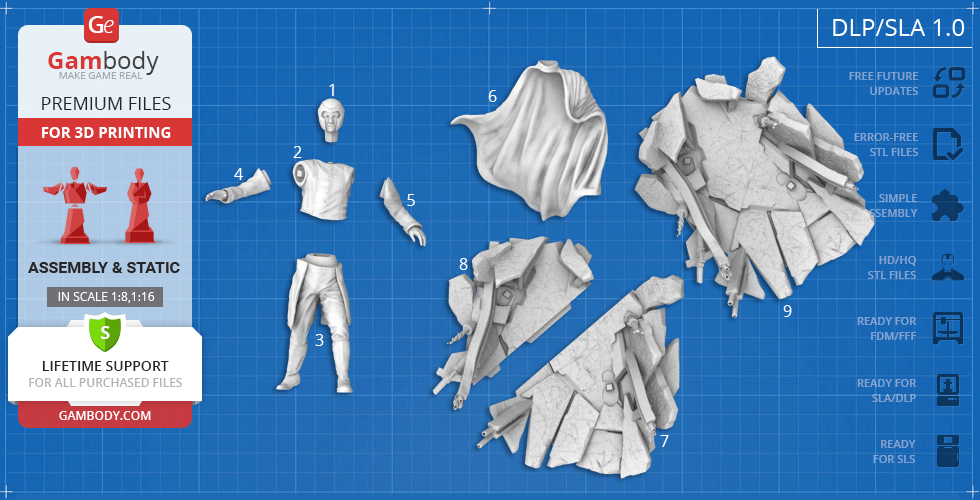Click the Simple Assembly puzzle piece icon
980x500 pixels.
[x=947, y=205]
